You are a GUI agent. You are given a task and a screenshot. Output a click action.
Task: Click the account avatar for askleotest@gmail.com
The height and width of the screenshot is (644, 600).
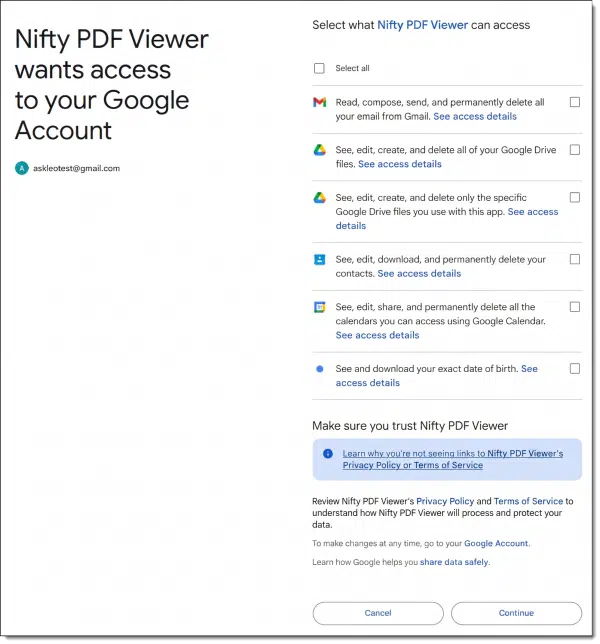tap(22, 168)
